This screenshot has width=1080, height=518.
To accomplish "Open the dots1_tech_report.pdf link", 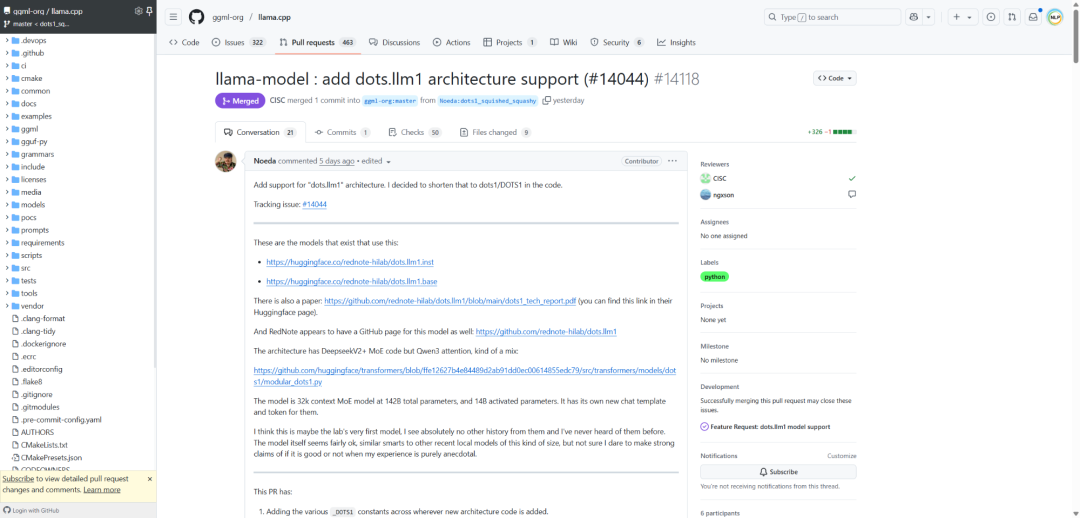I will point(450,301).
